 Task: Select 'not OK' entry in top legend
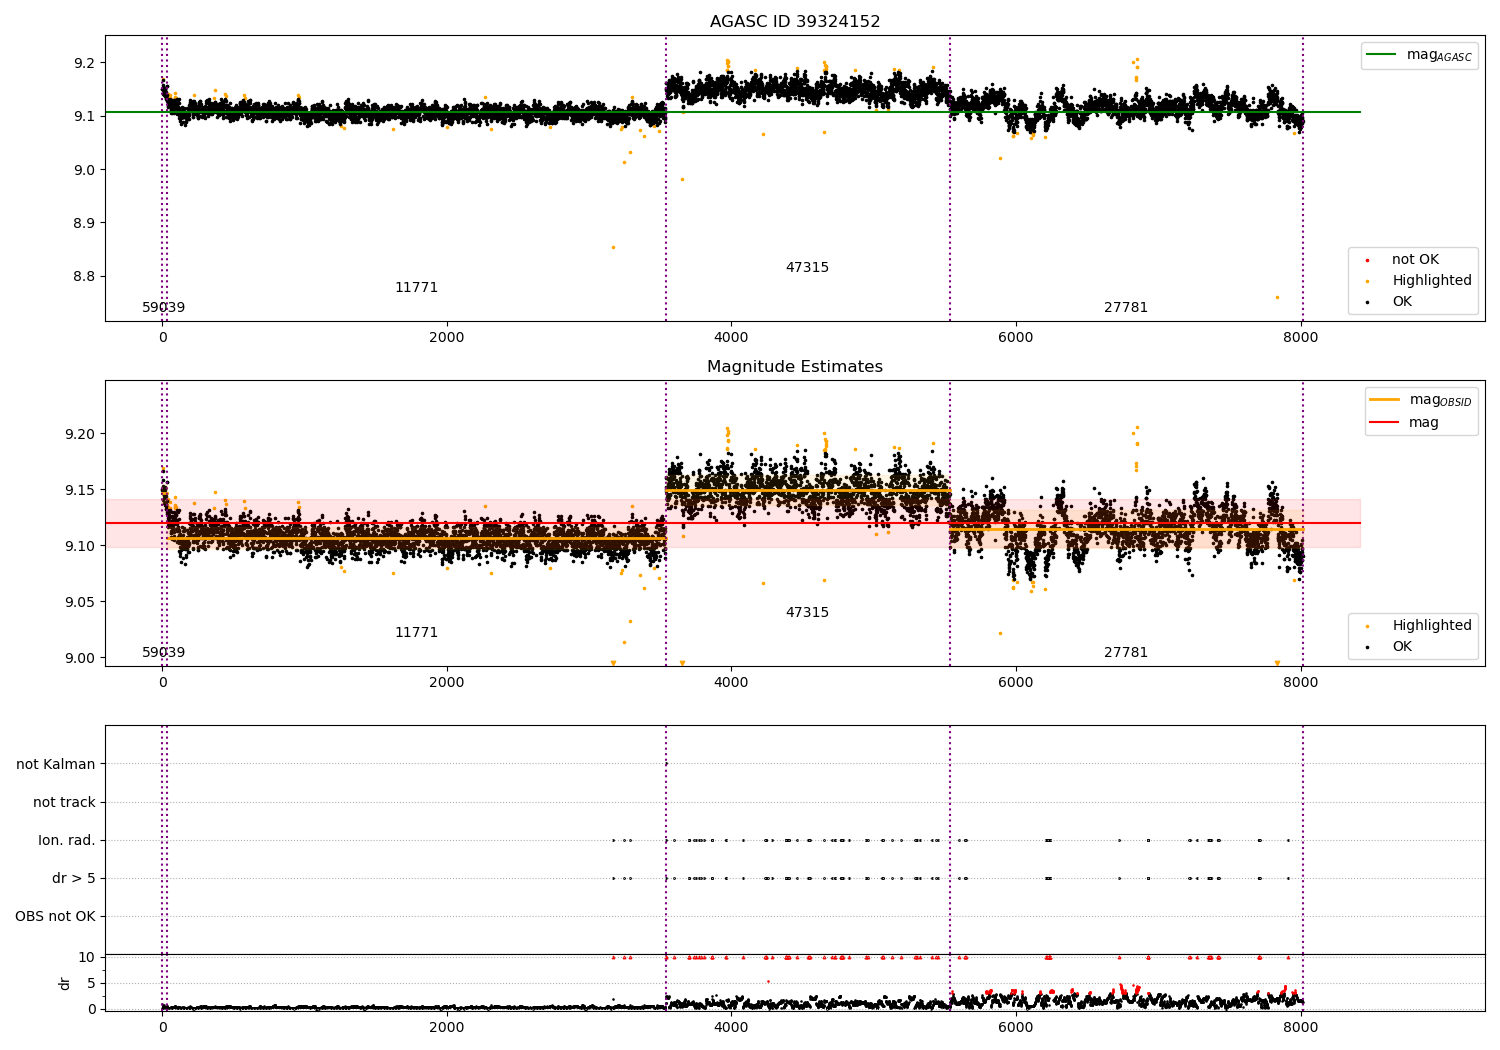point(1415,260)
